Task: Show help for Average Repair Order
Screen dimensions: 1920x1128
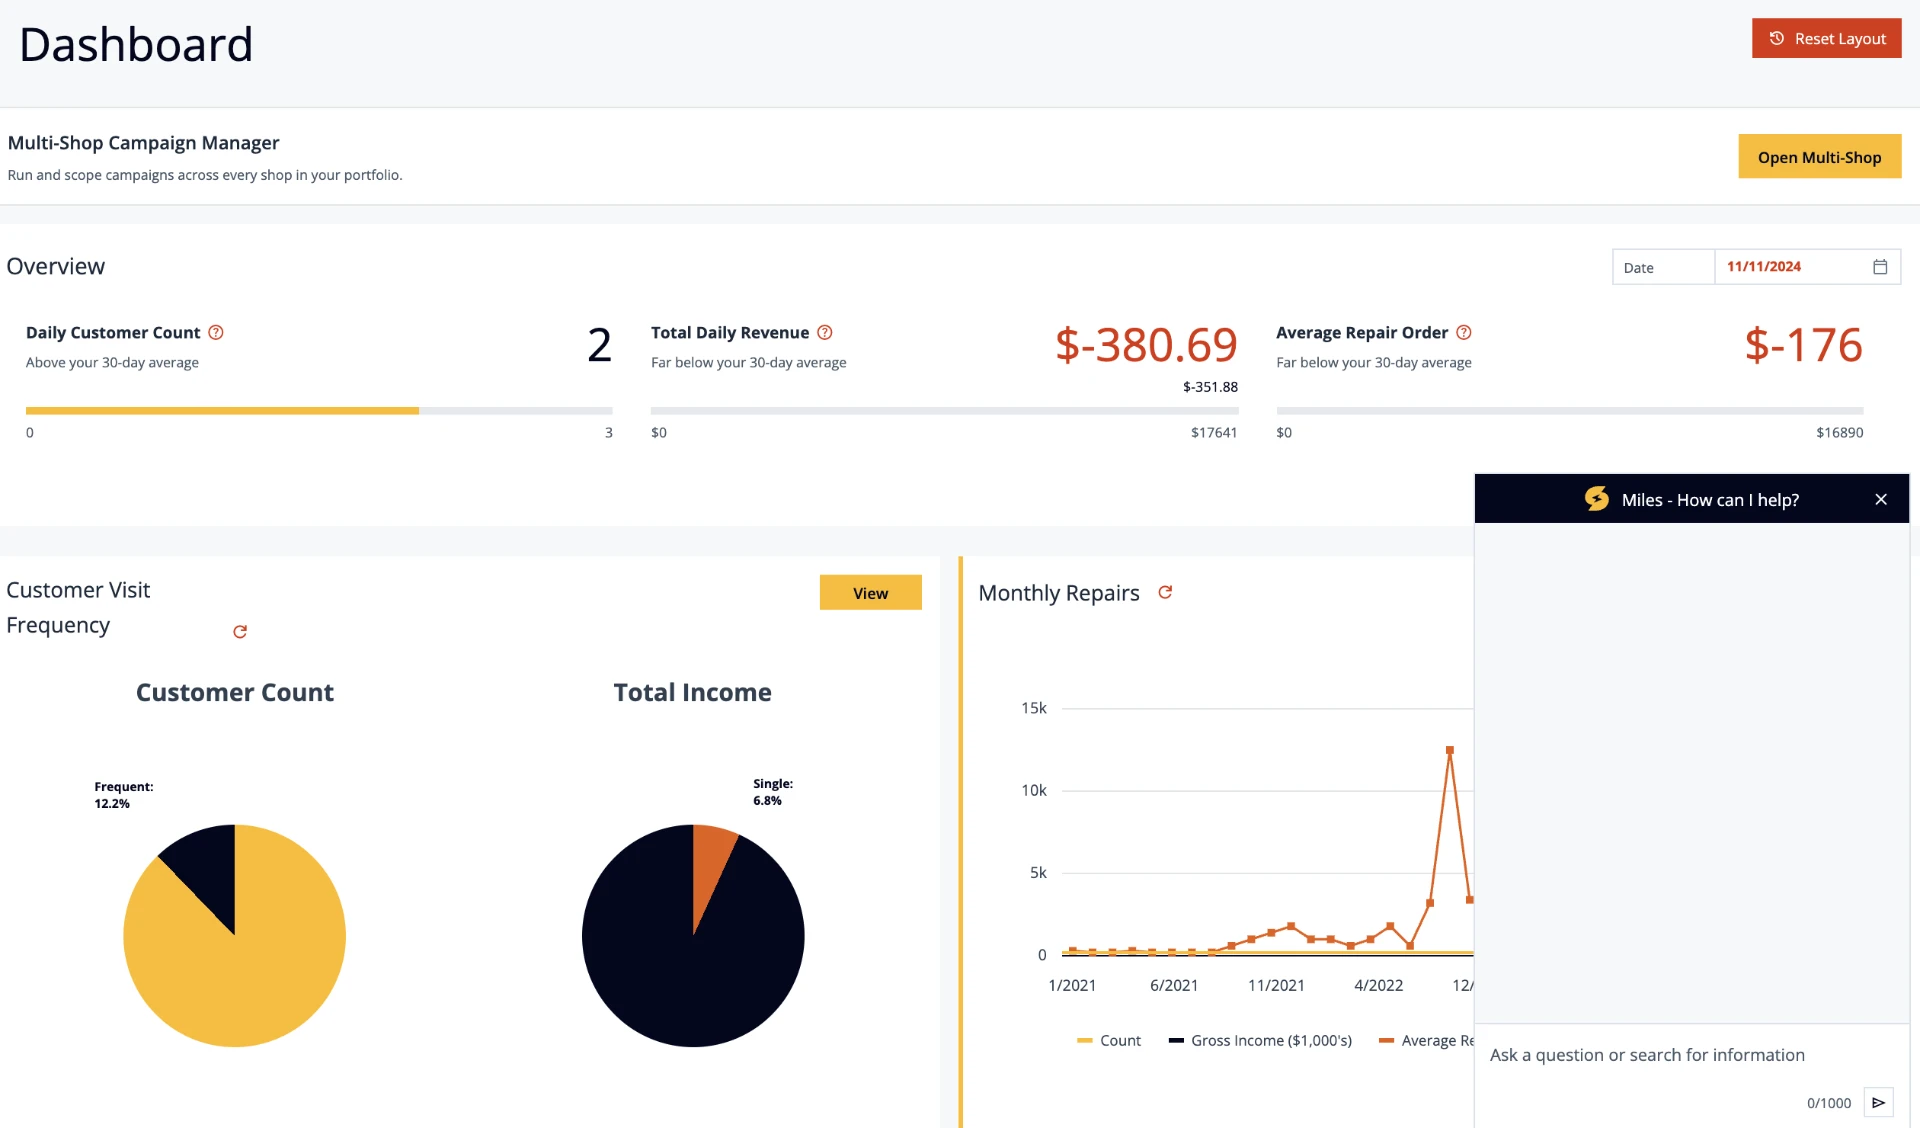Action: coord(1464,333)
